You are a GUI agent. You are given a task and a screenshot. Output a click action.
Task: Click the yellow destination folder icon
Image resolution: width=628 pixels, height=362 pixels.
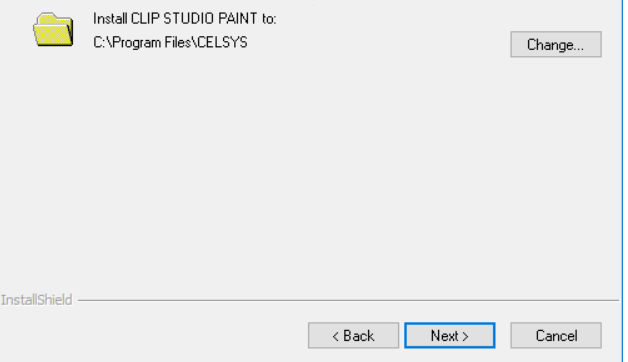tap(53, 30)
